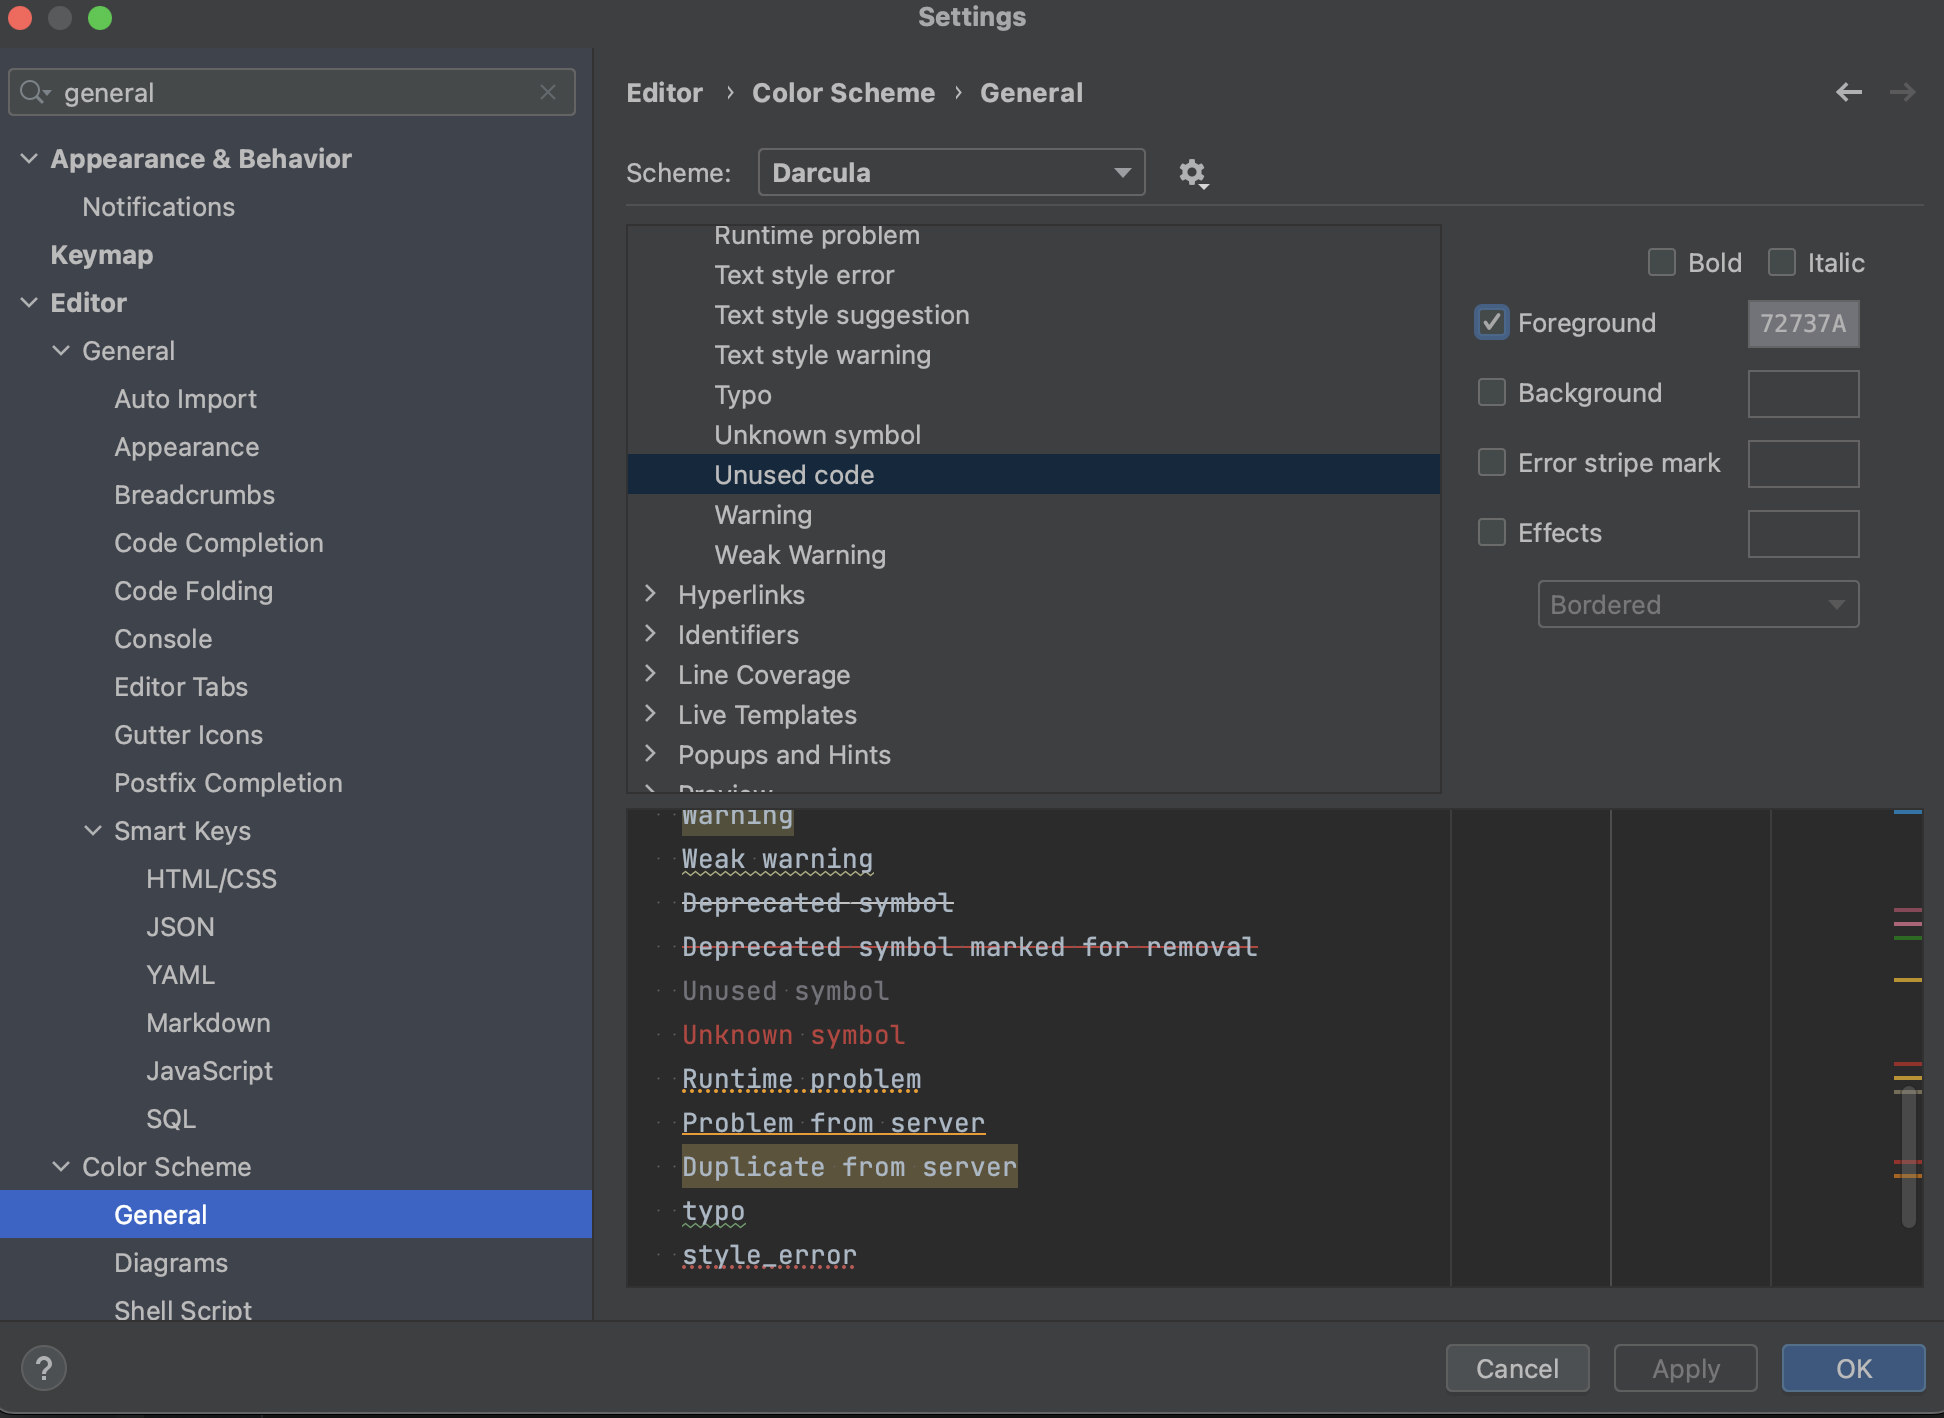Open Editor Tabs settings
This screenshot has height=1418, width=1944.
tap(181, 686)
